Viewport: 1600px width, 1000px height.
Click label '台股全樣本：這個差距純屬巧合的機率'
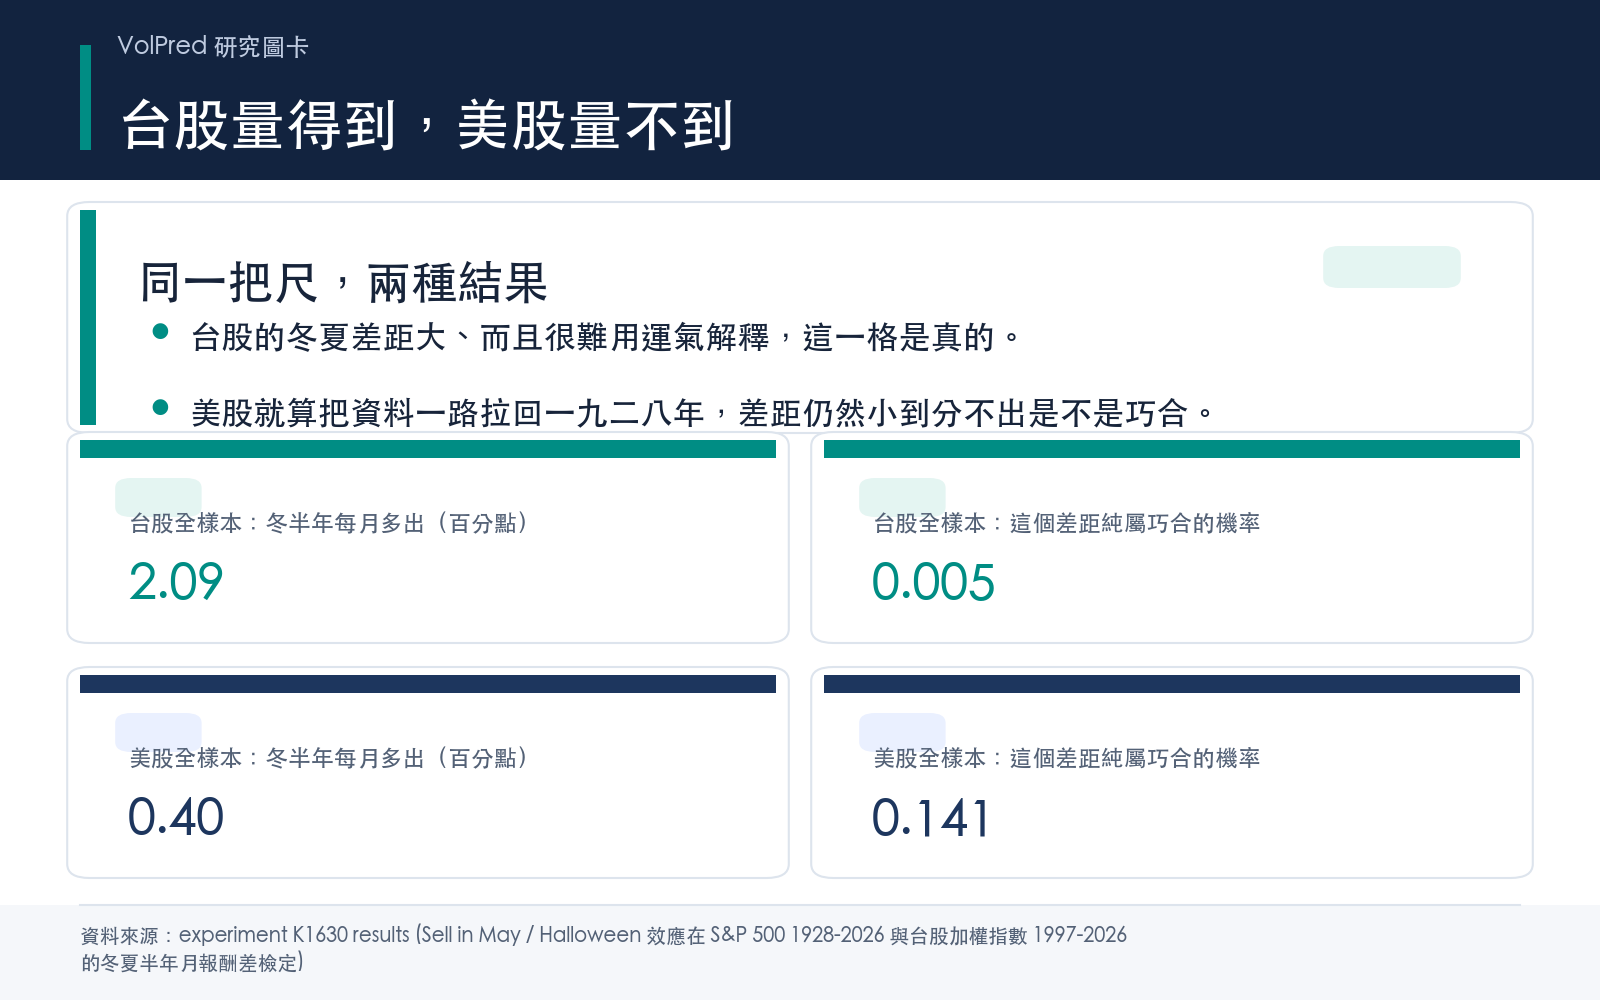pyautogui.click(x=1067, y=523)
